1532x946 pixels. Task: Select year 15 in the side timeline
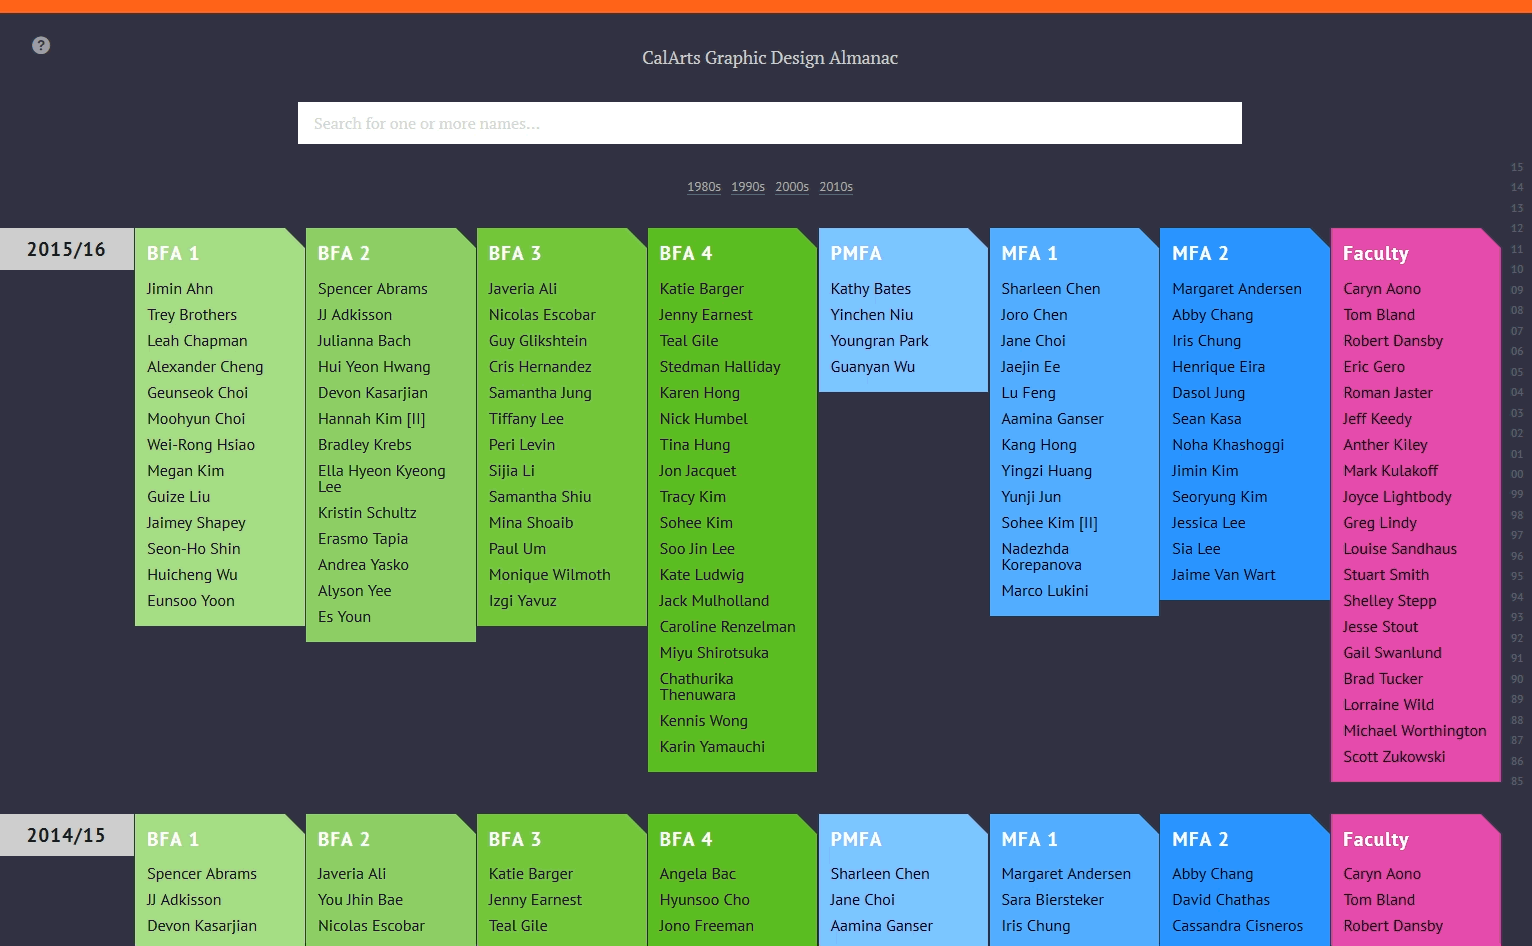click(1517, 167)
